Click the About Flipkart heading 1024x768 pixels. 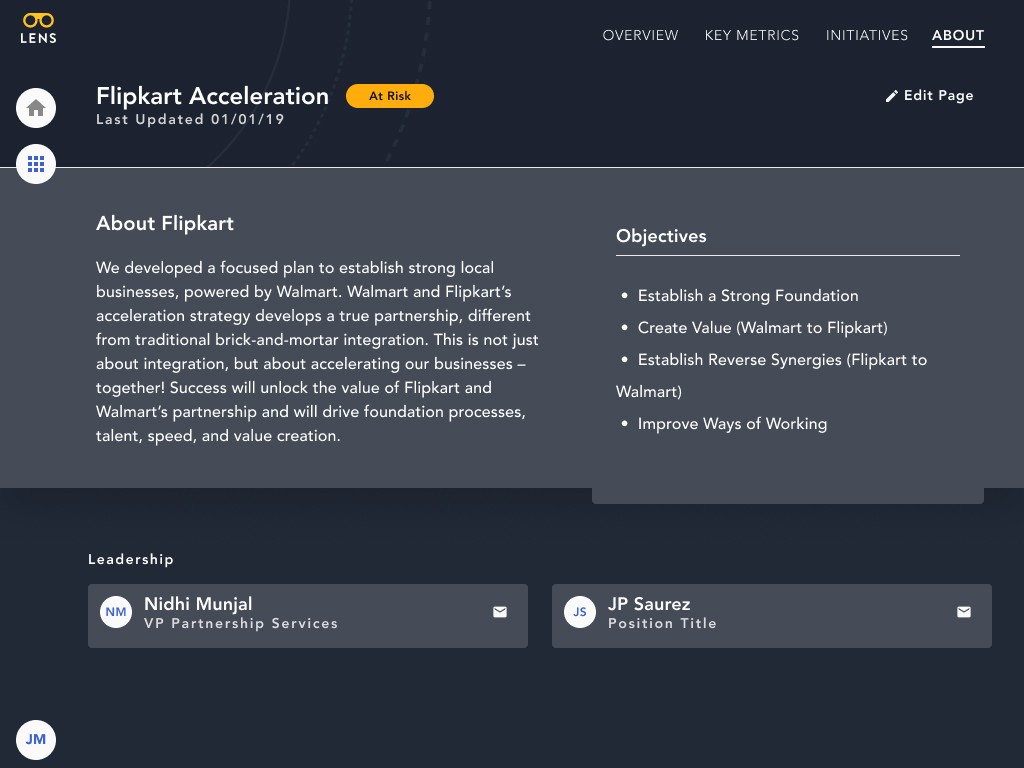[165, 223]
